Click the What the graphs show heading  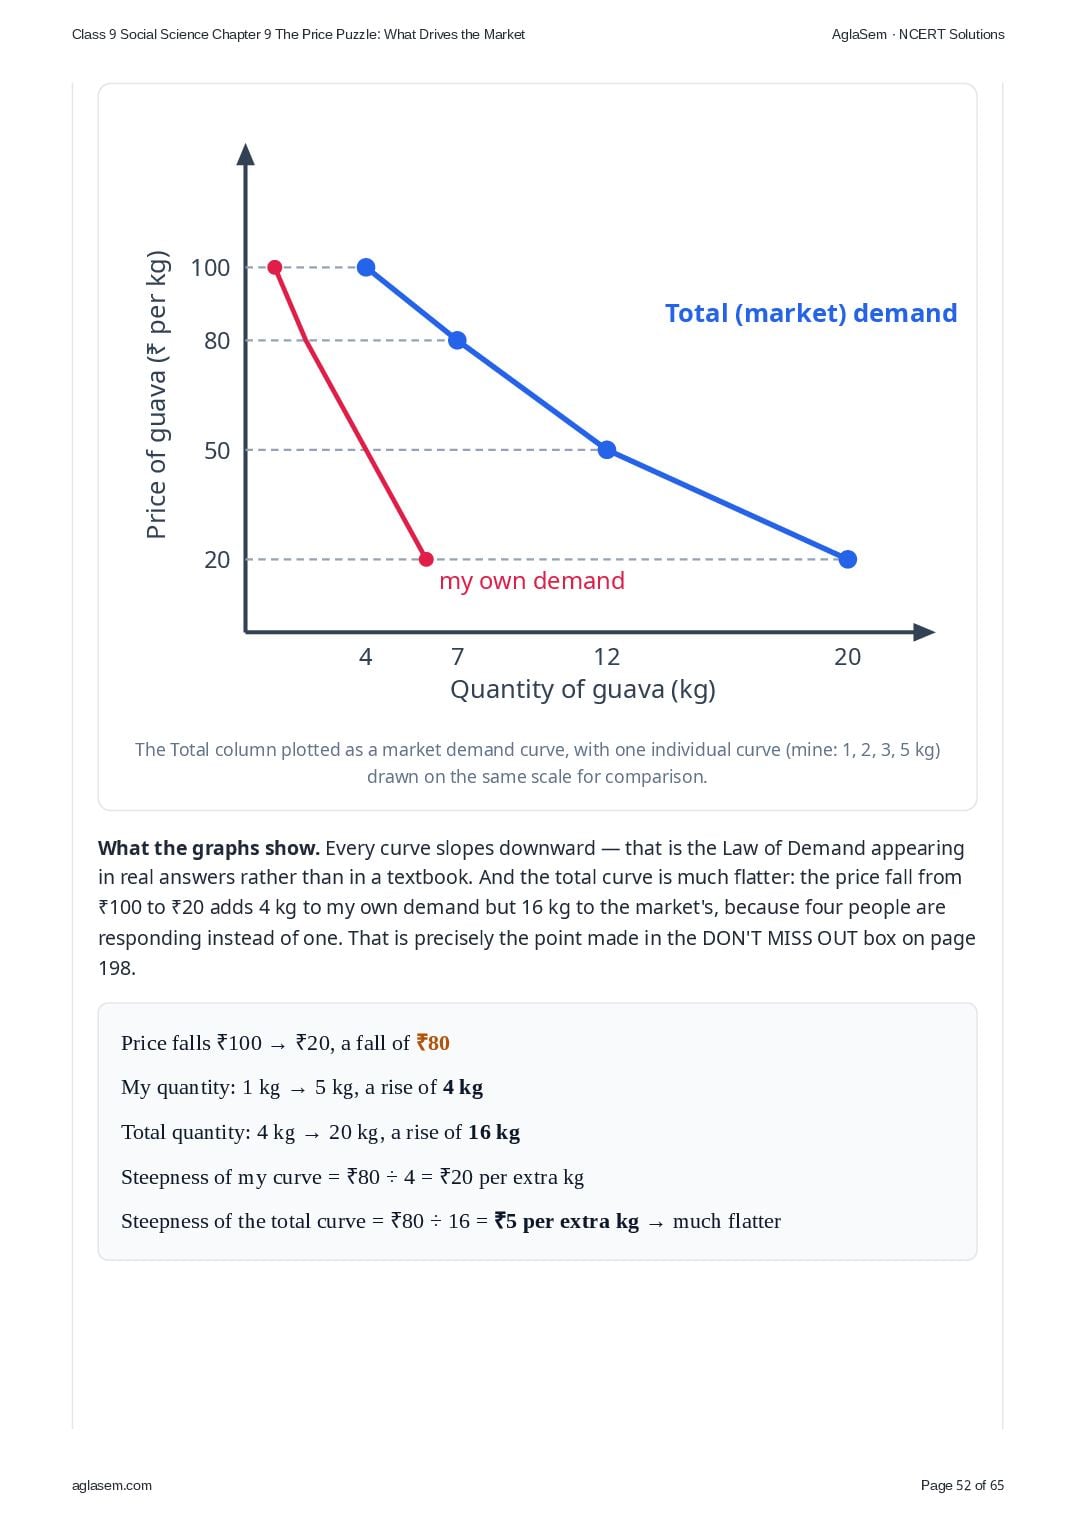pos(209,848)
